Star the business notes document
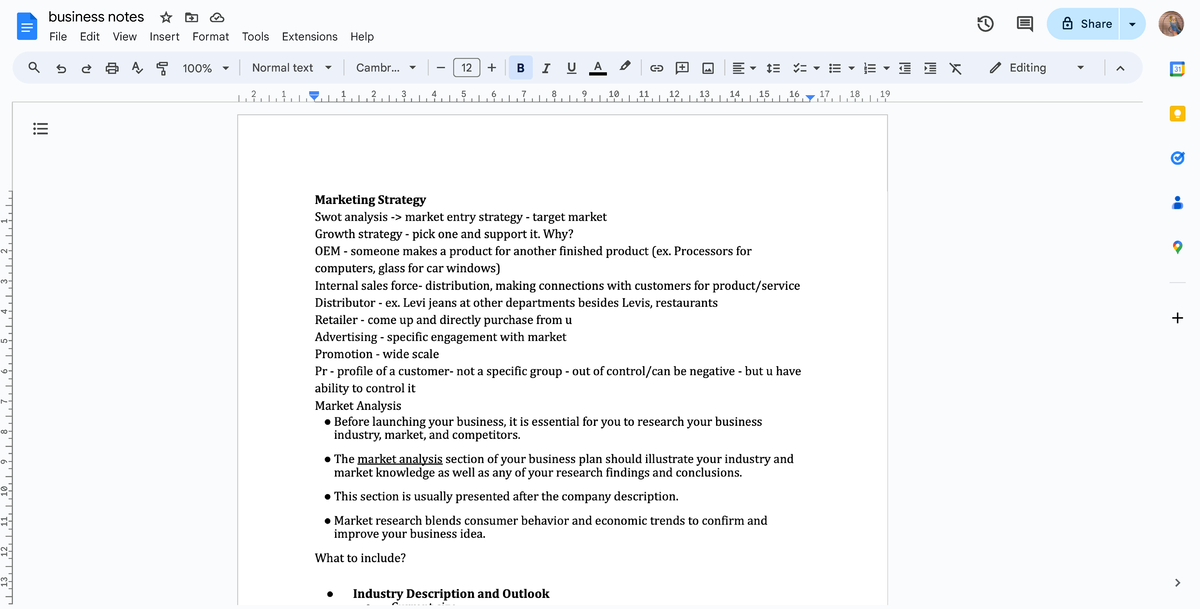The height and width of the screenshot is (609, 1200). pyautogui.click(x=165, y=17)
